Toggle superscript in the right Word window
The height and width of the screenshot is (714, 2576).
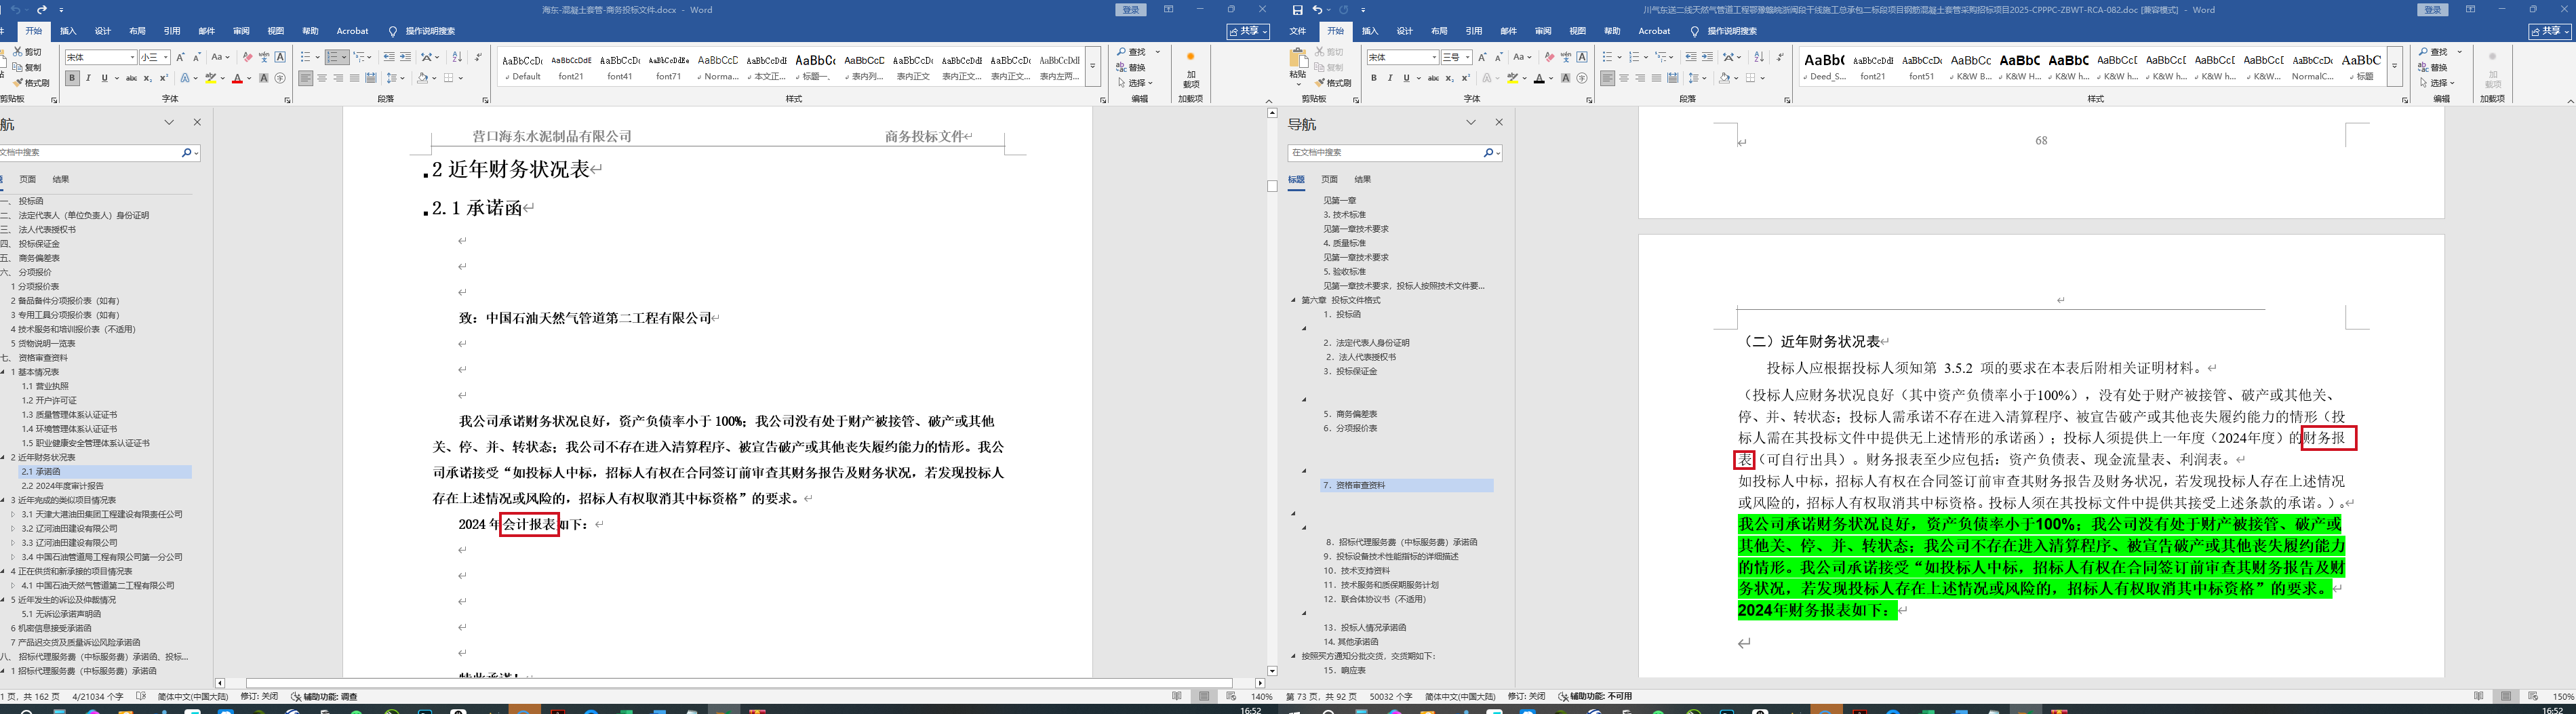click(1466, 78)
